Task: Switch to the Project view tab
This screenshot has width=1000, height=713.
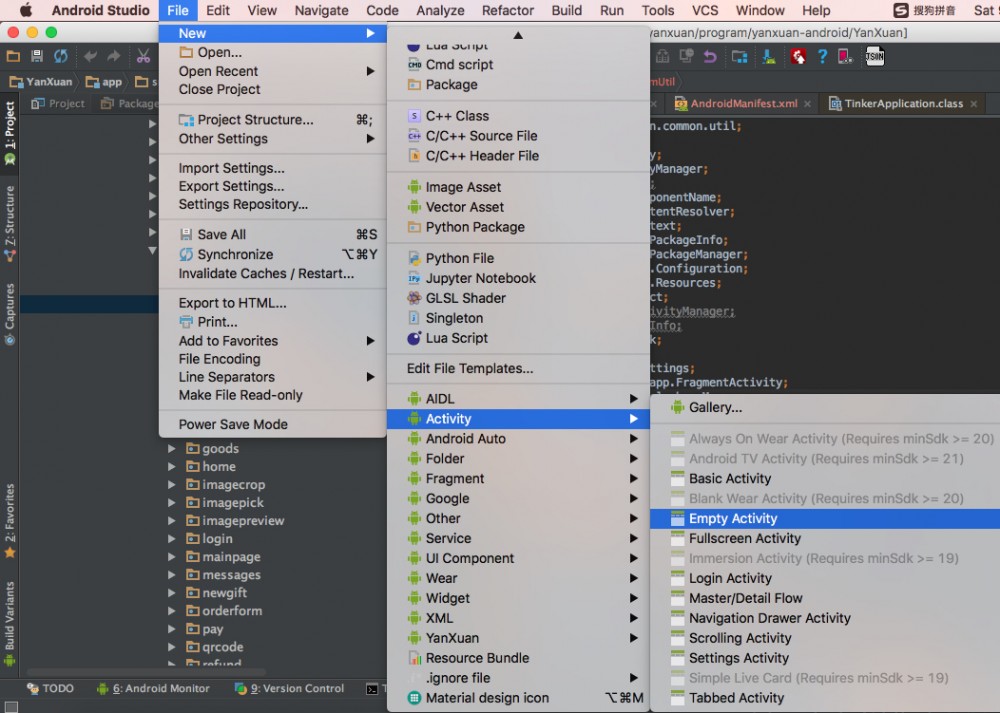Action: pos(58,103)
